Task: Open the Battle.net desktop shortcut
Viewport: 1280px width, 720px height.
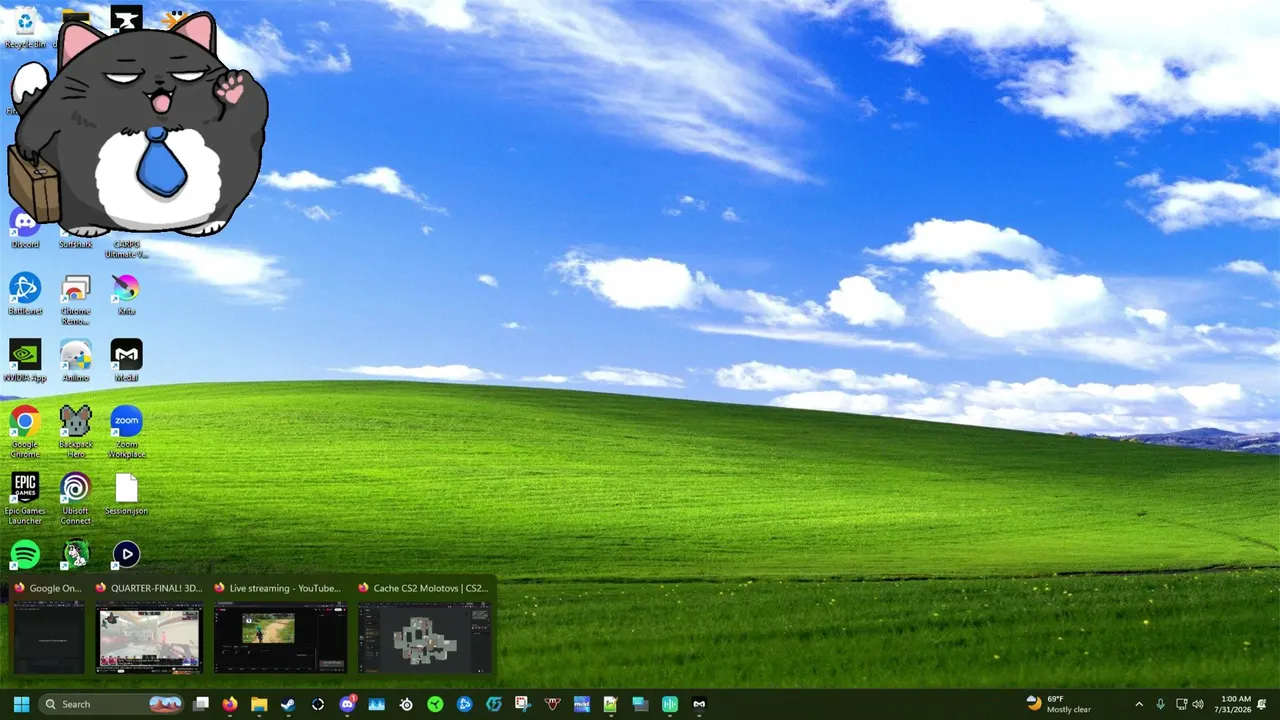Action: 25,294
